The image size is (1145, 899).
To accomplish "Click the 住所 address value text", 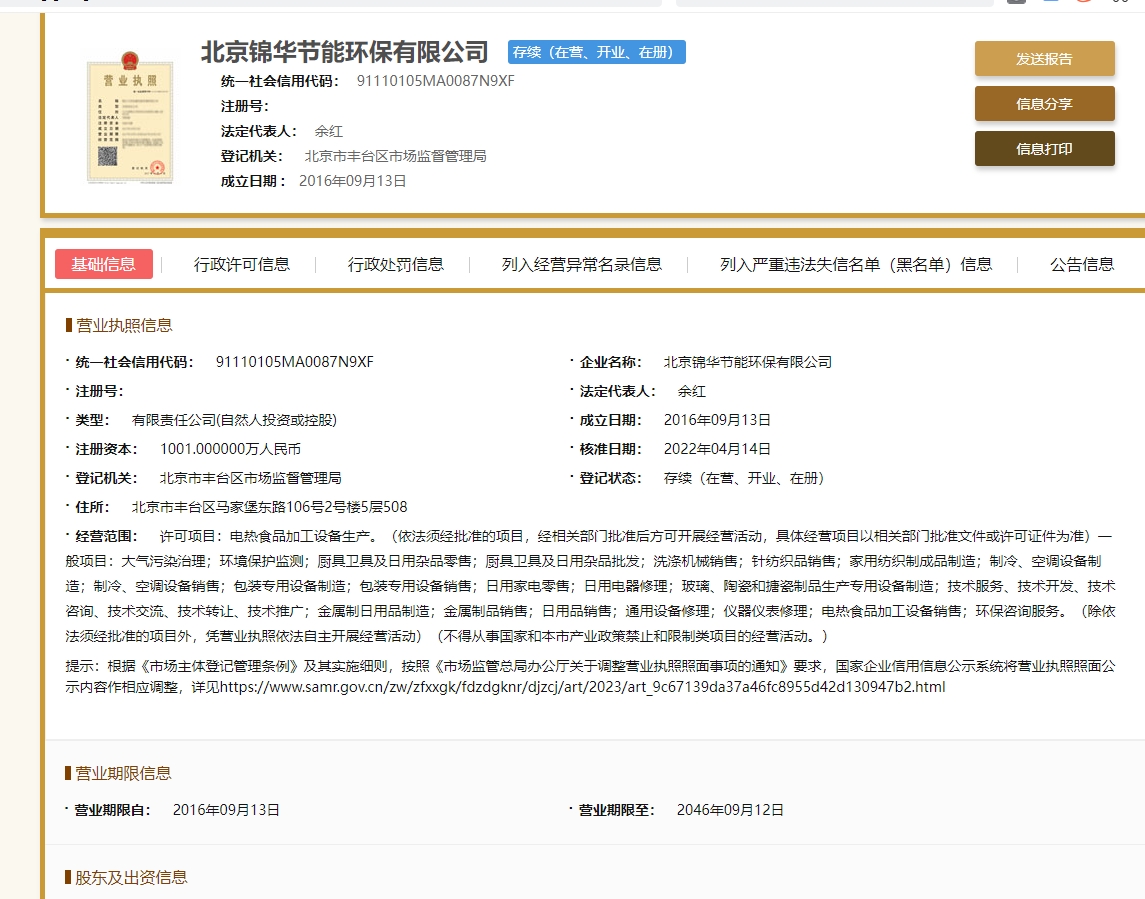I will 269,507.
